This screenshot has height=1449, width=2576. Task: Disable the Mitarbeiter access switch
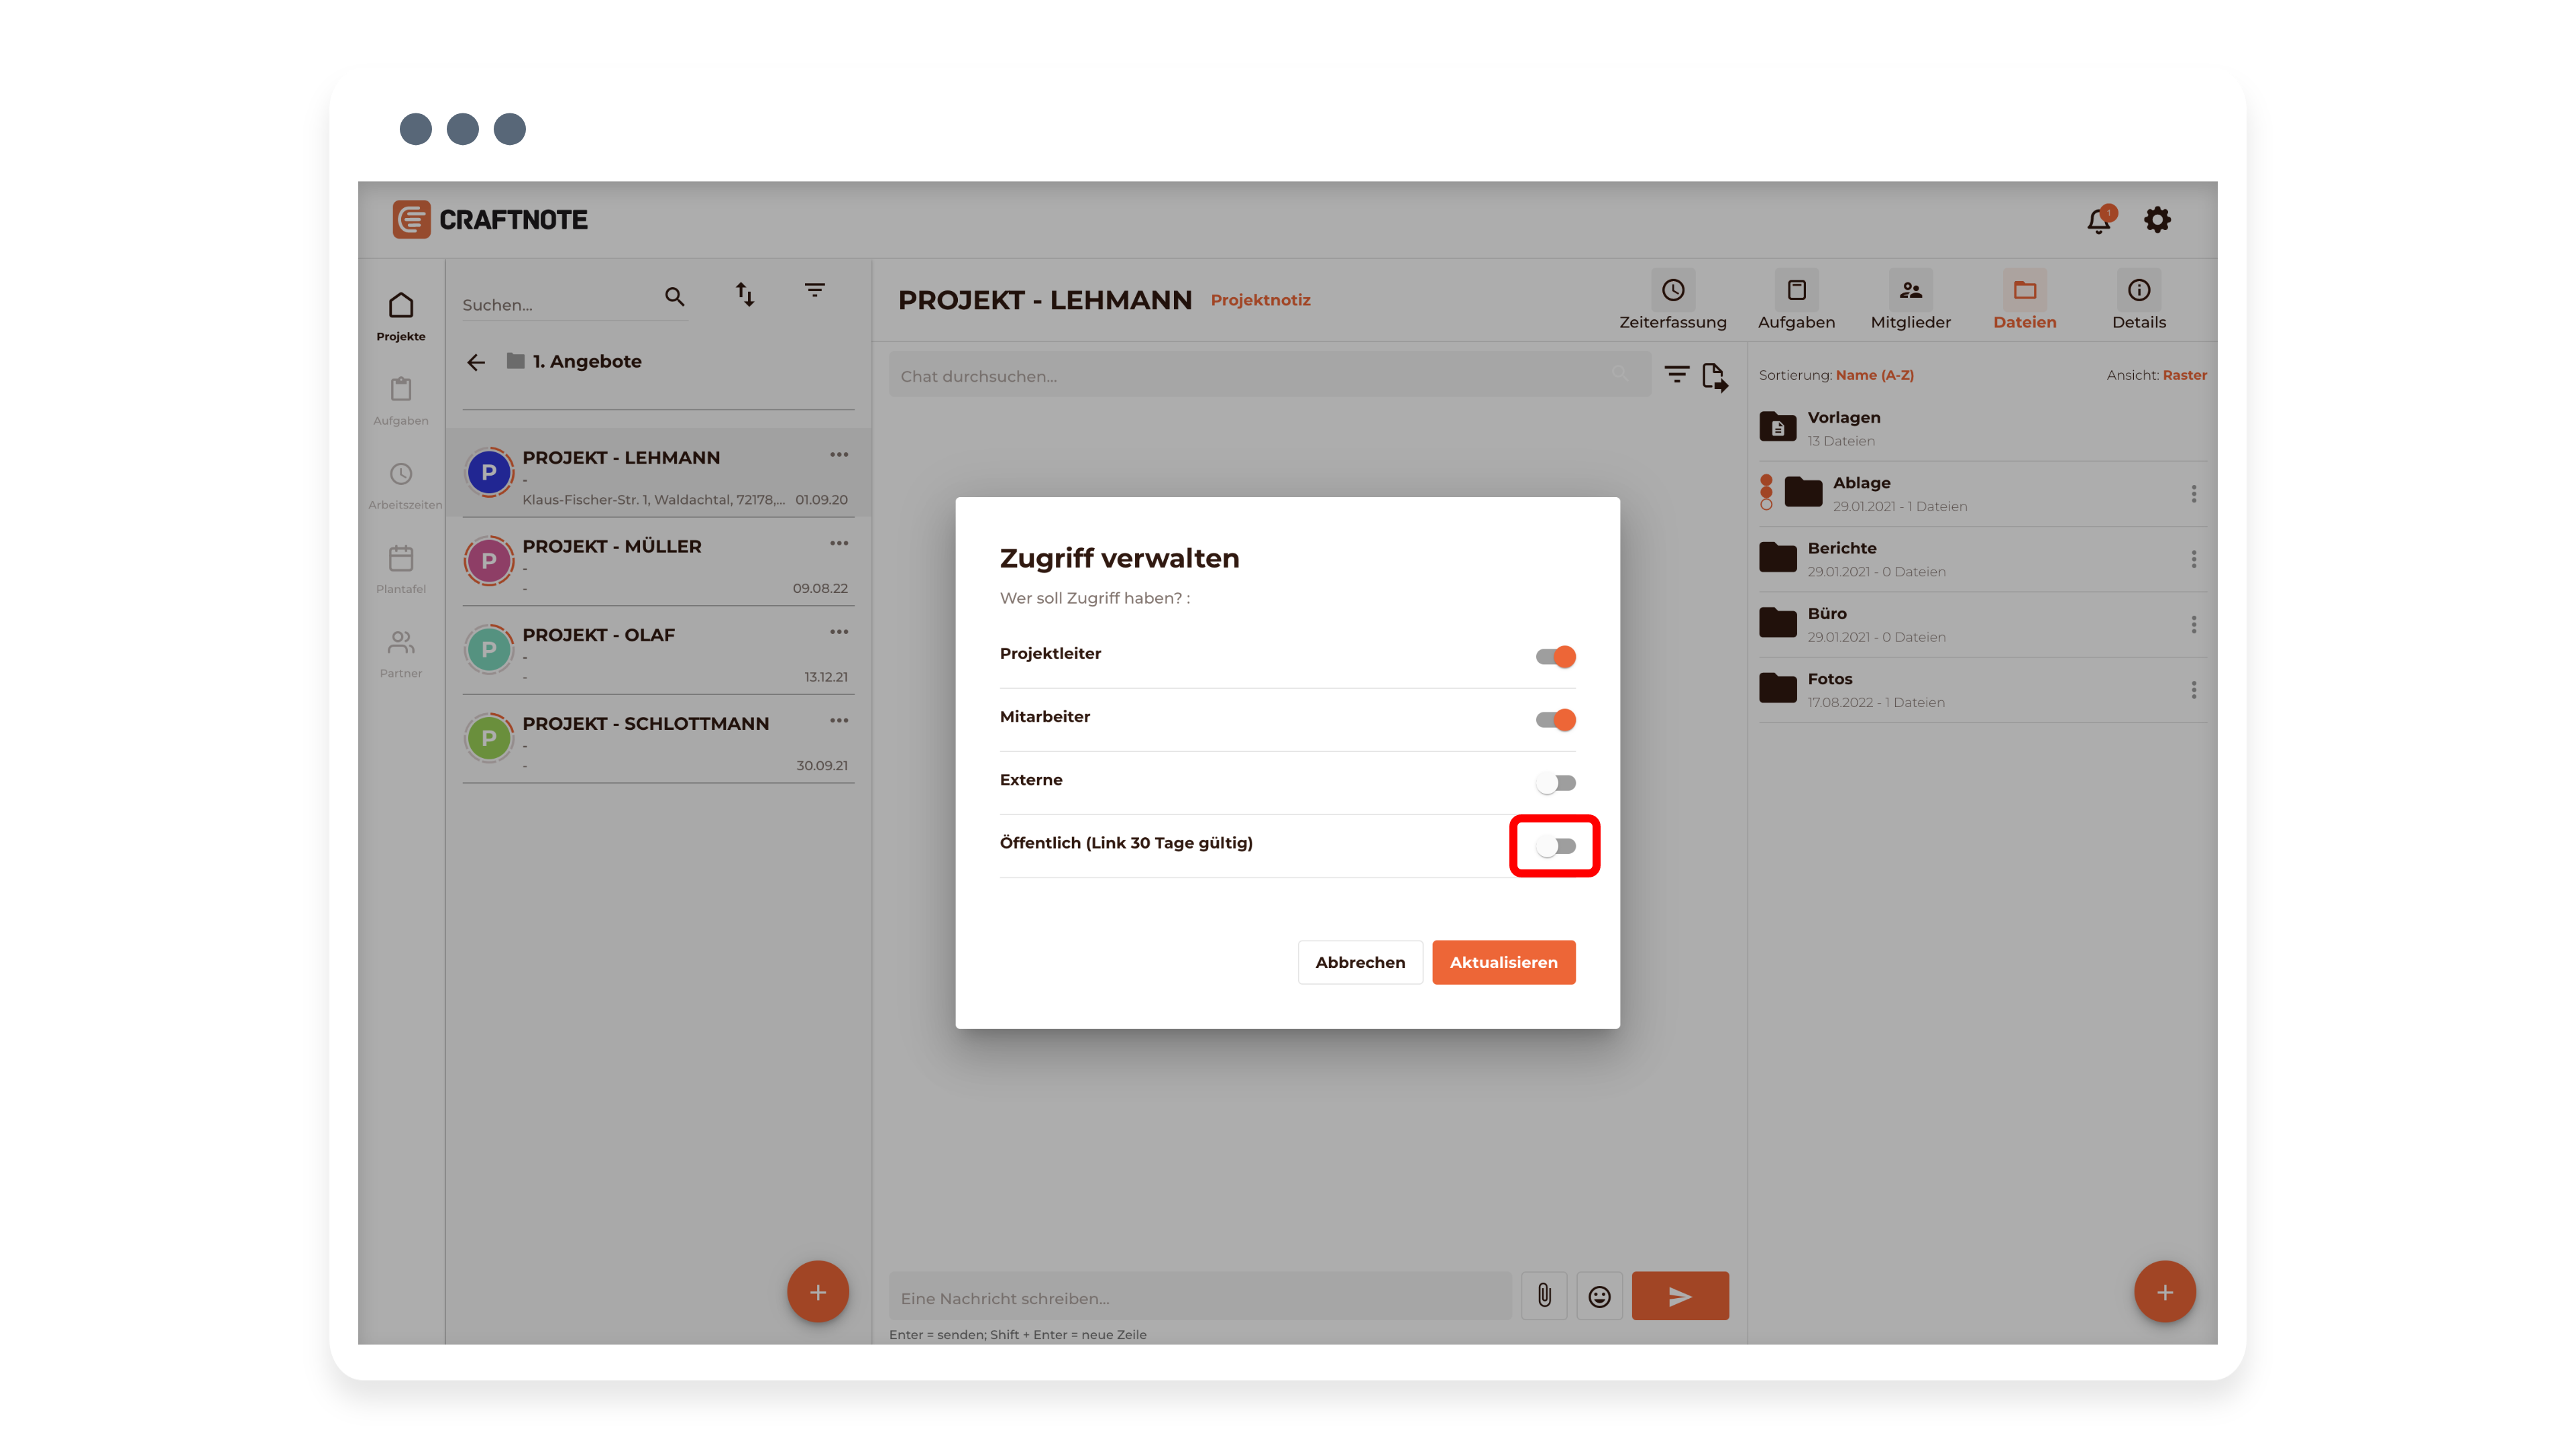tap(1555, 720)
